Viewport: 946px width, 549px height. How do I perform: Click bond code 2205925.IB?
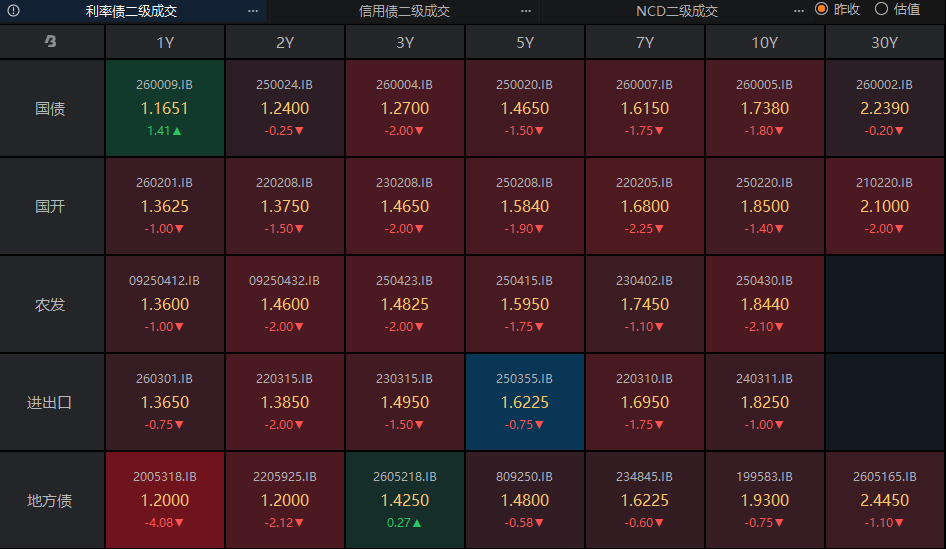(x=285, y=477)
